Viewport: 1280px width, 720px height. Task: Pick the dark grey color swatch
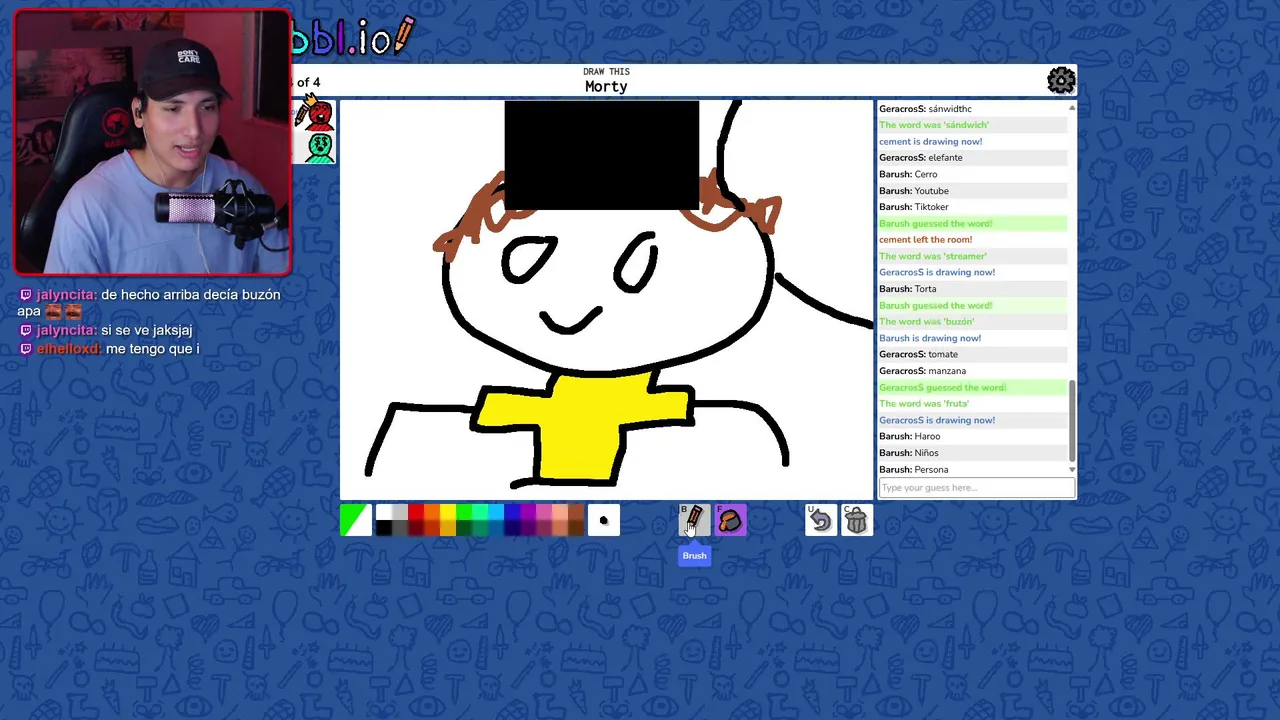[x=400, y=528]
